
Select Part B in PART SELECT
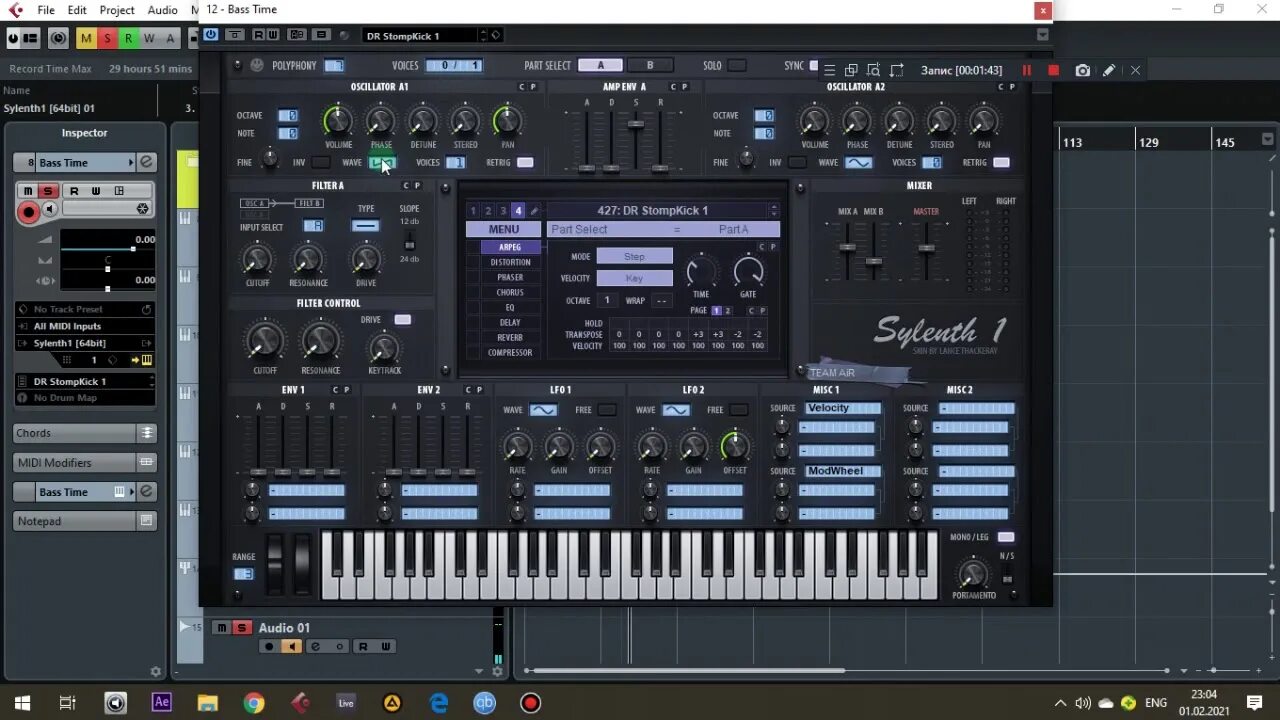point(650,65)
